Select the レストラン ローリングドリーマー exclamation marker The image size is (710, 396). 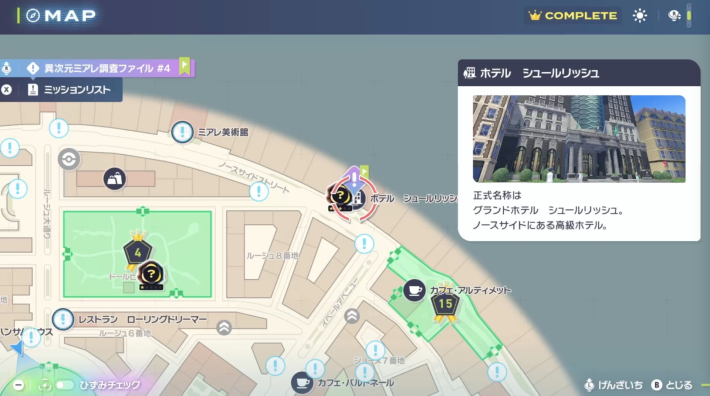[x=63, y=319]
